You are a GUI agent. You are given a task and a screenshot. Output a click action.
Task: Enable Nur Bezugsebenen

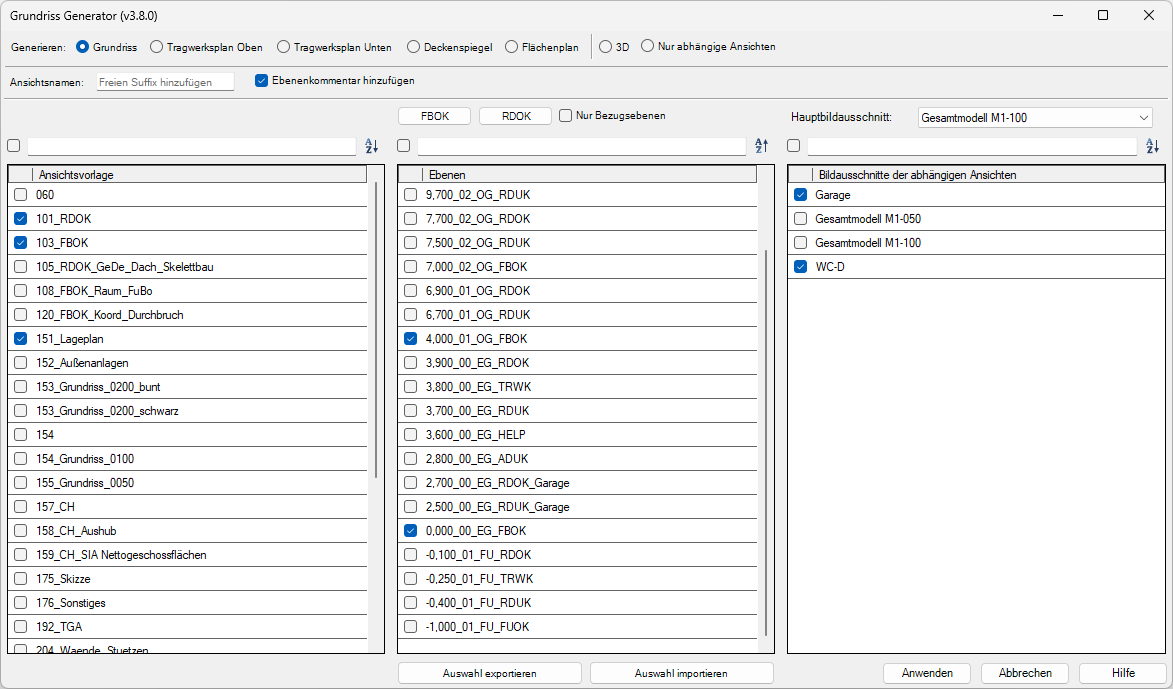pyautogui.click(x=567, y=115)
